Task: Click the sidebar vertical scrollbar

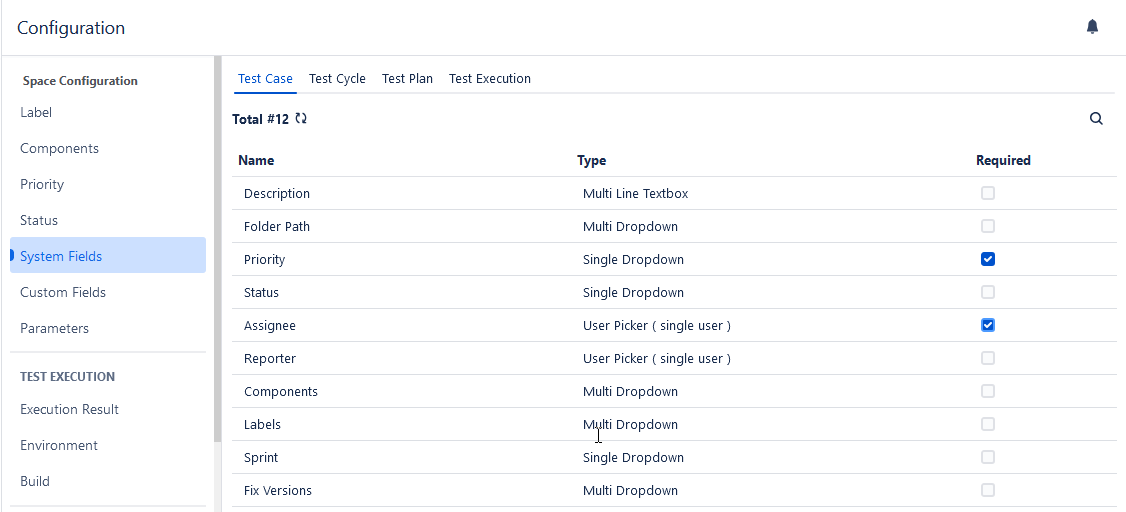Action: point(217,250)
